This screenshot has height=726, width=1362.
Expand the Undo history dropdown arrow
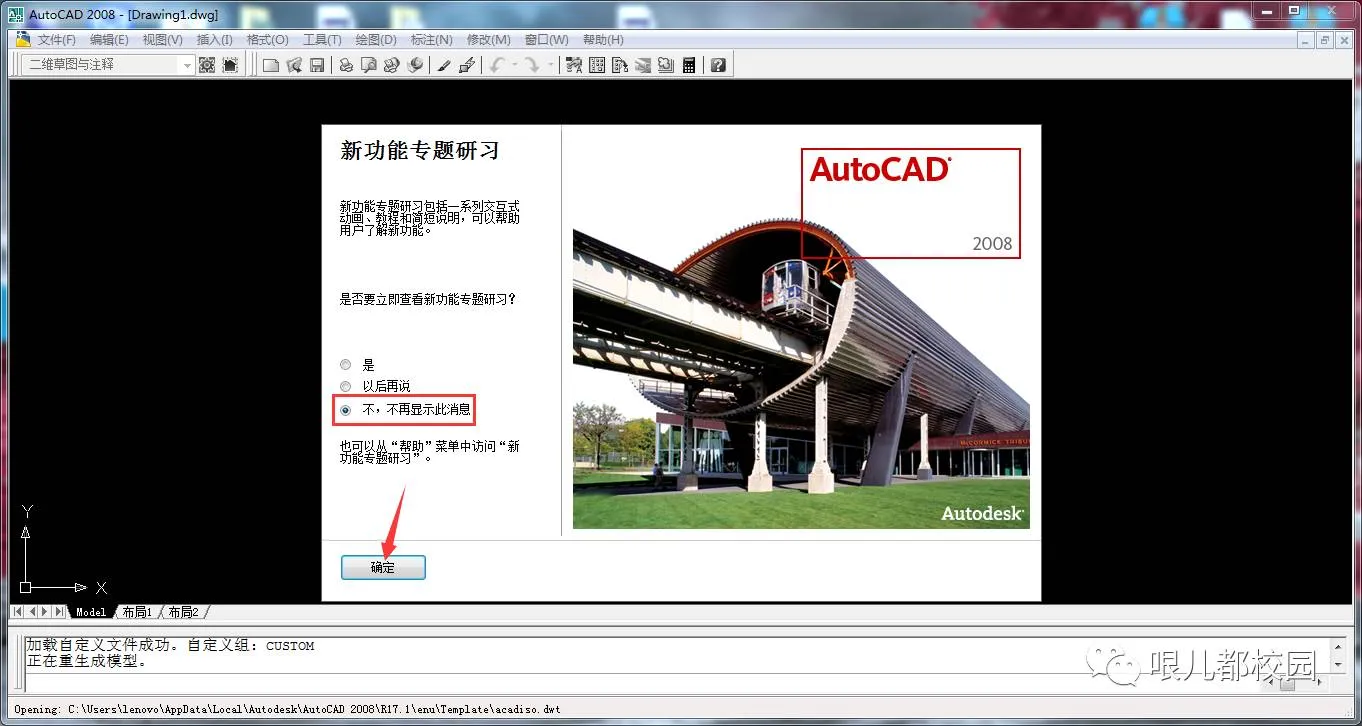(515, 65)
